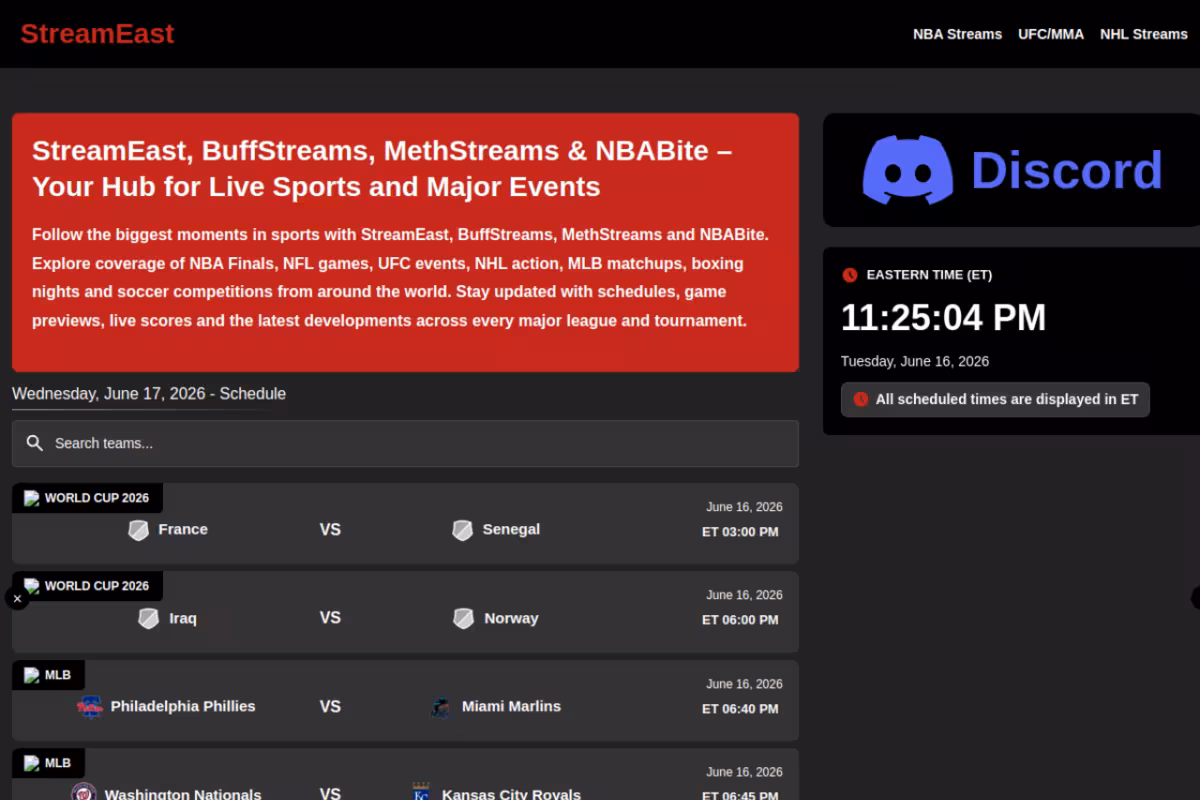Click the Search teams input field
Screen dimensions: 1200x800
click(x=405, y=443)
